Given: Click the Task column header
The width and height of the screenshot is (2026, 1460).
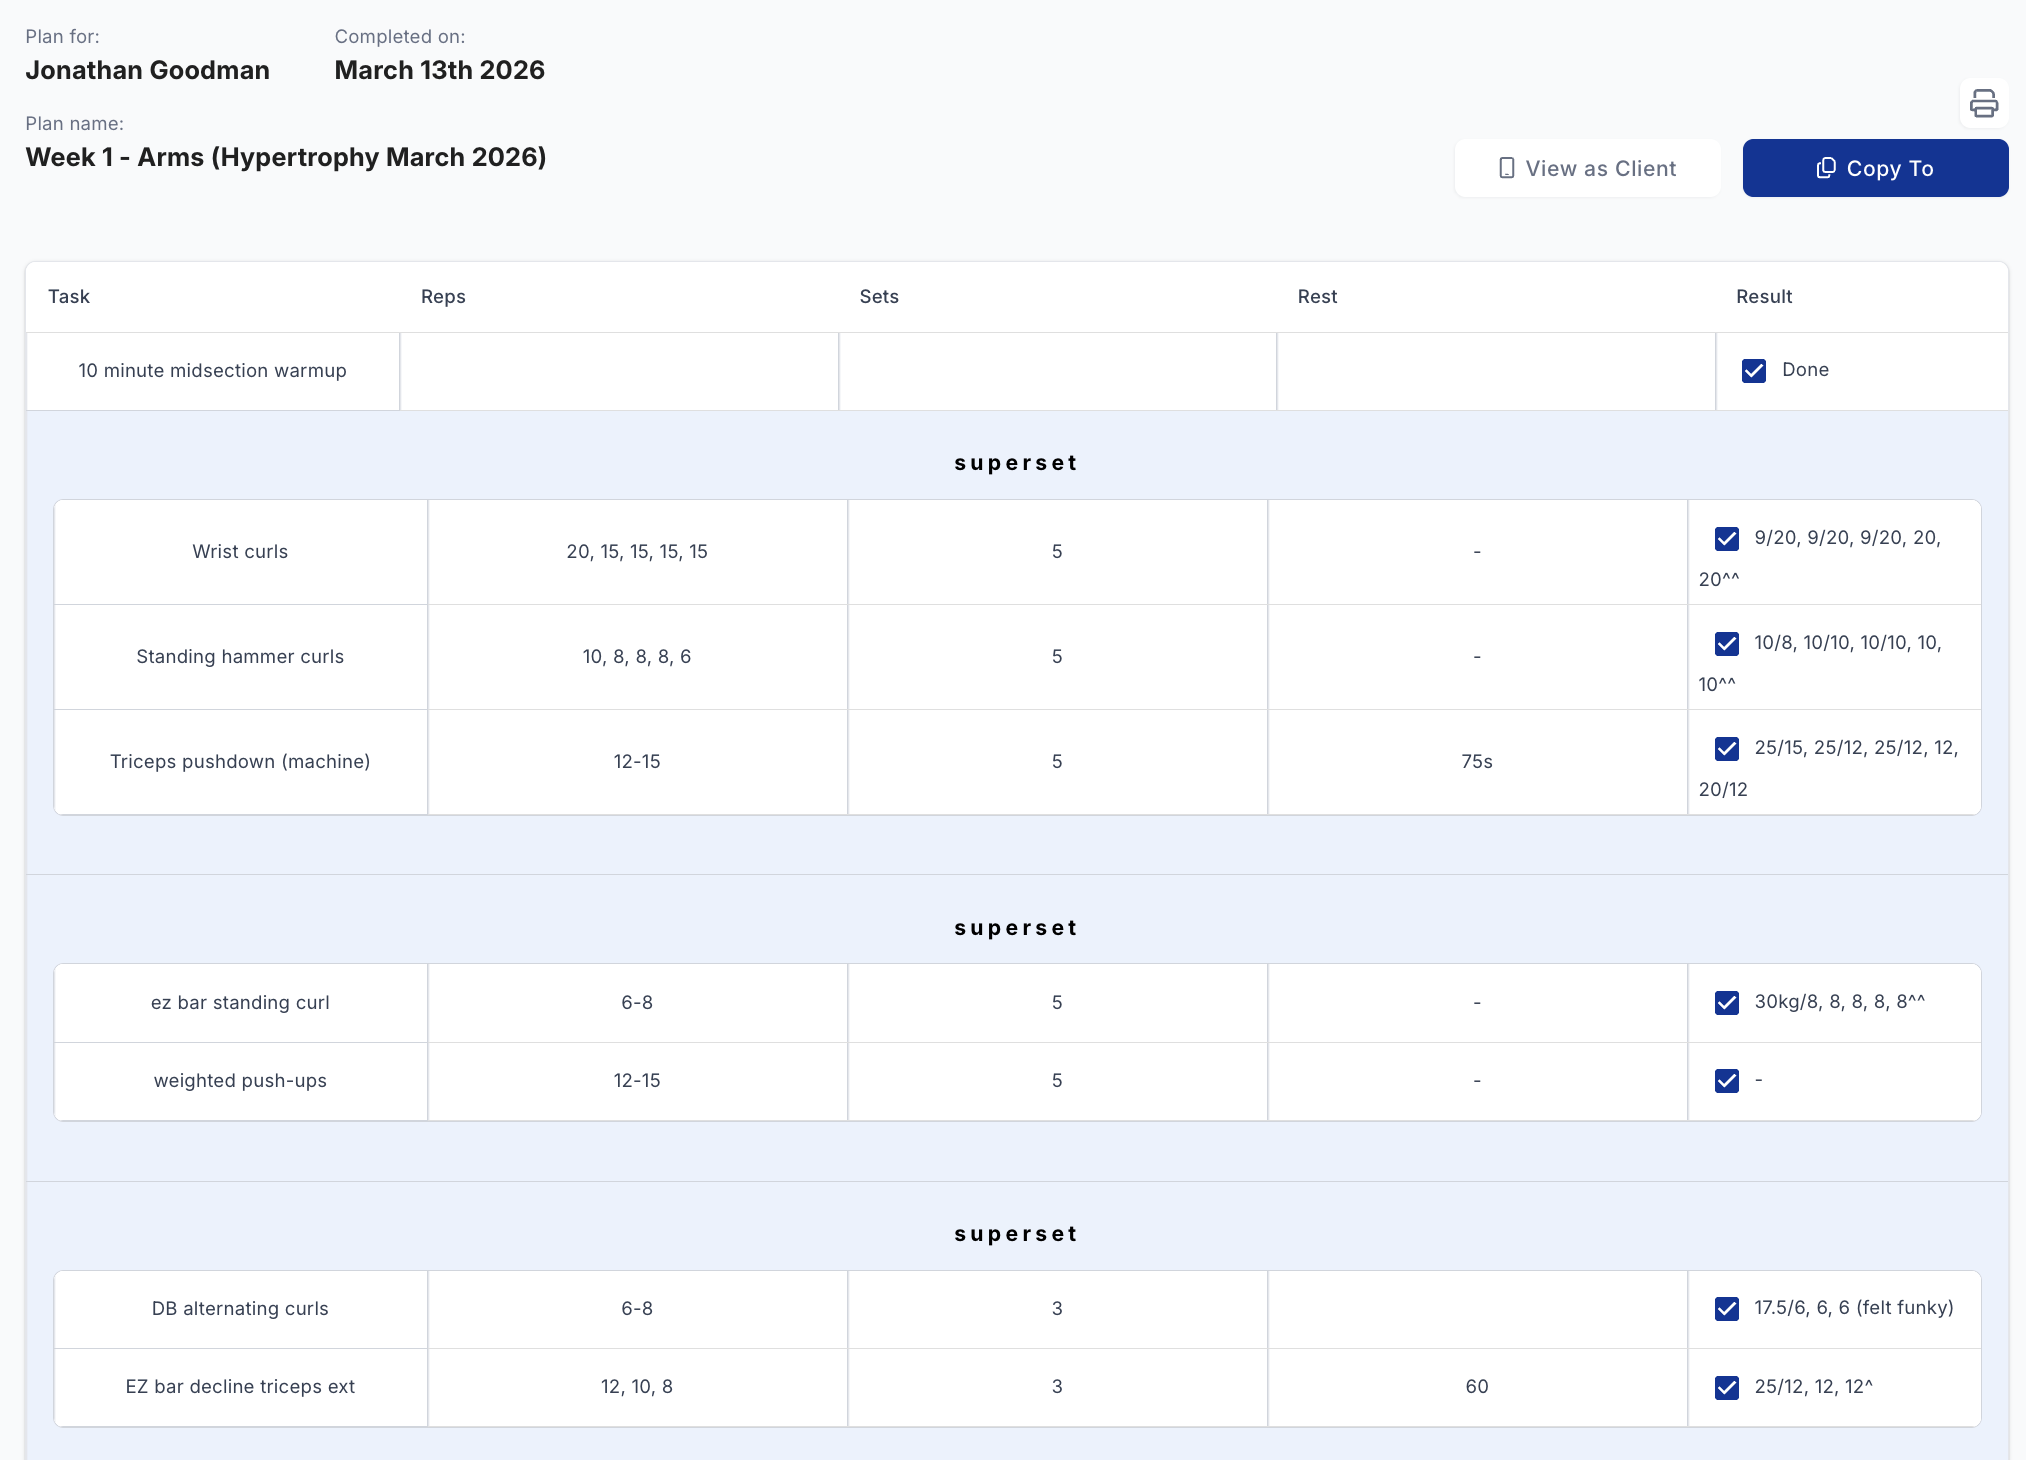Looking at the screenshot, I should (x=69, y=297).
